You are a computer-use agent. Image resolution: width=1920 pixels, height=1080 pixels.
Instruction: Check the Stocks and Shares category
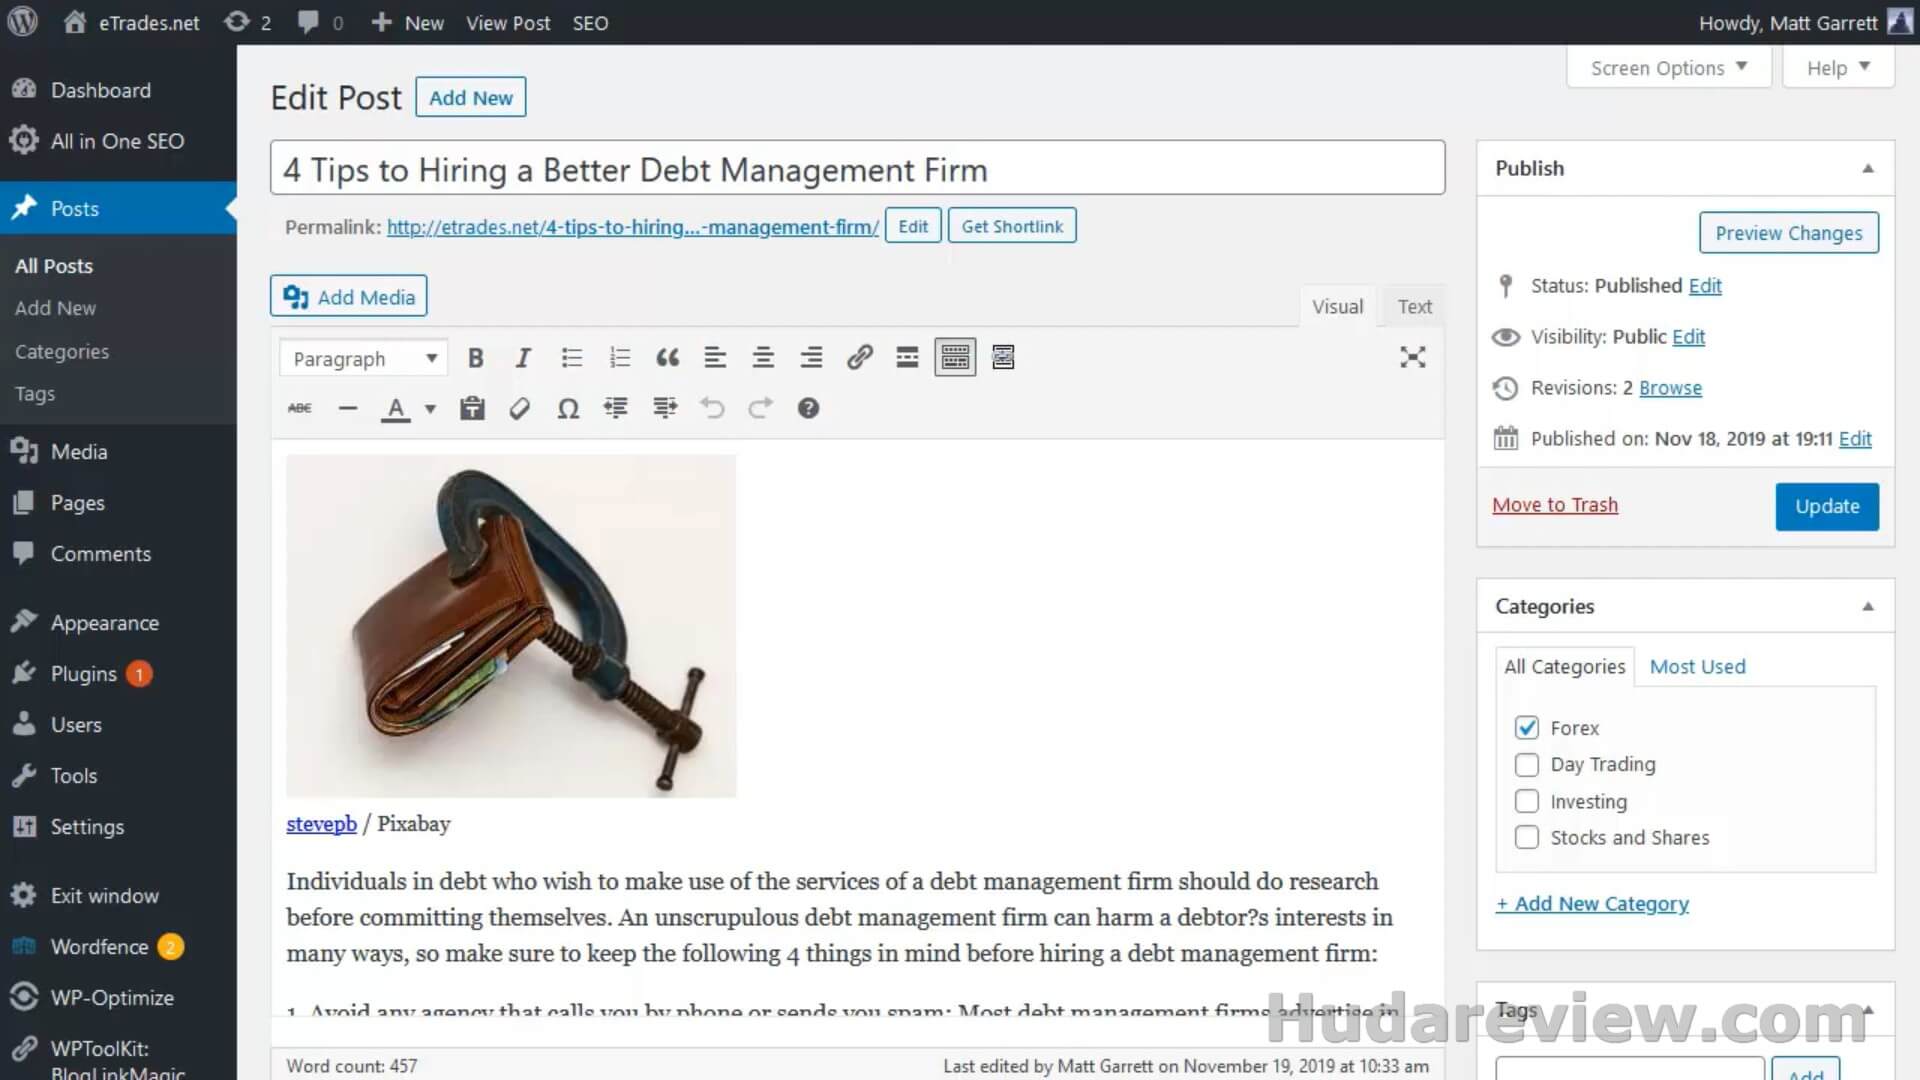click(1526, 837)
